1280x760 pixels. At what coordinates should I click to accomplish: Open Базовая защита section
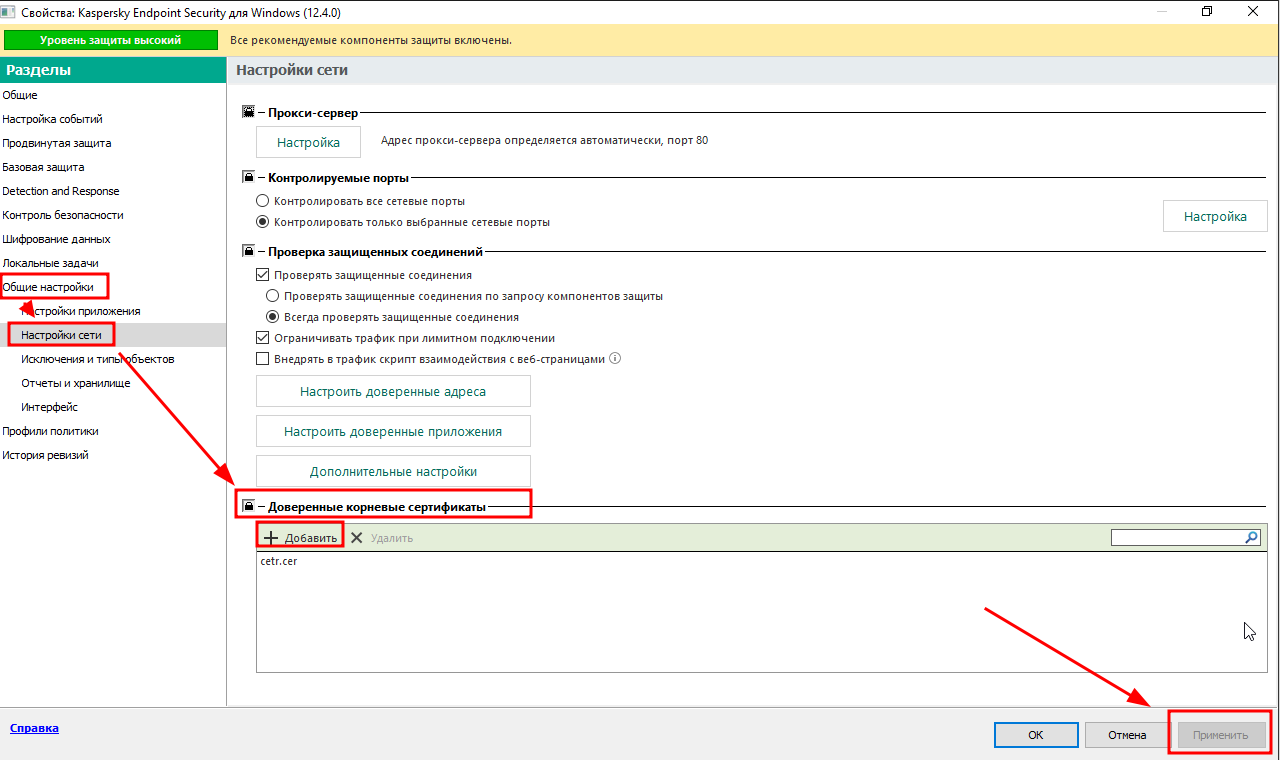pyautogui.click(x=43, y=167)
